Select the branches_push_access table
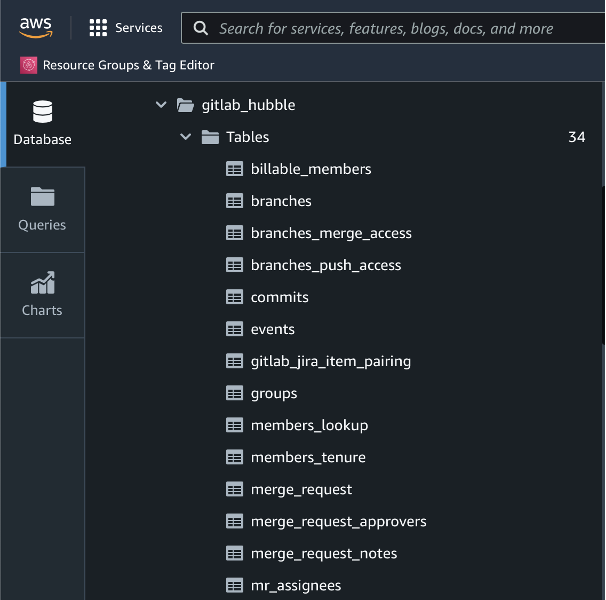 pos(326,266)
